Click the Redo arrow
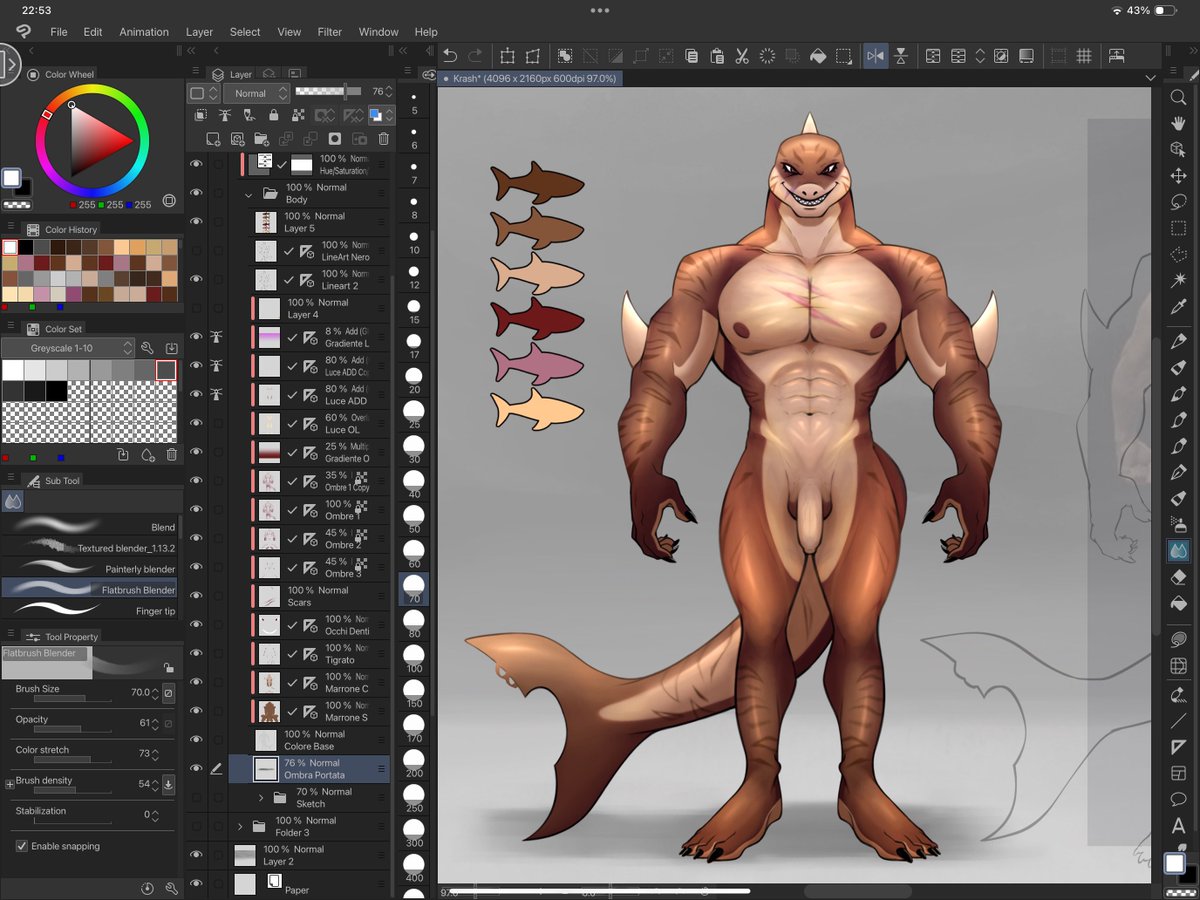The height and width of the screenshot is (900, 1200). click(x=476, y=56)
